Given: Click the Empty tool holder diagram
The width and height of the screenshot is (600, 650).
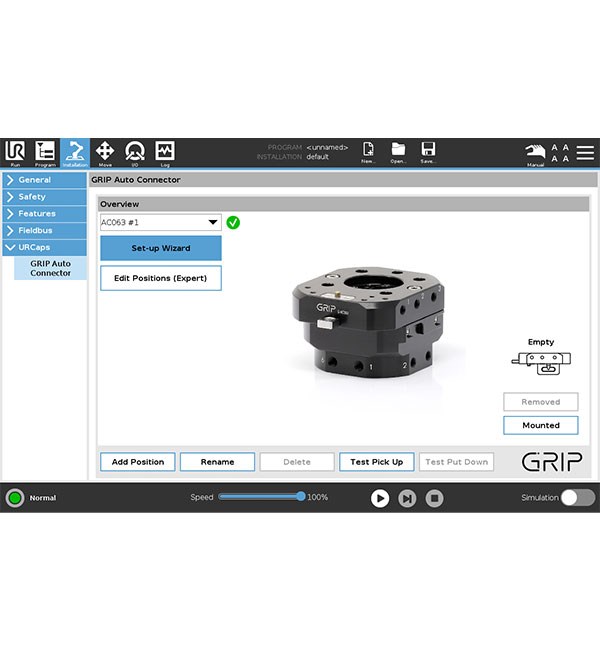Looking at the screenshot, I should [541, 364].
